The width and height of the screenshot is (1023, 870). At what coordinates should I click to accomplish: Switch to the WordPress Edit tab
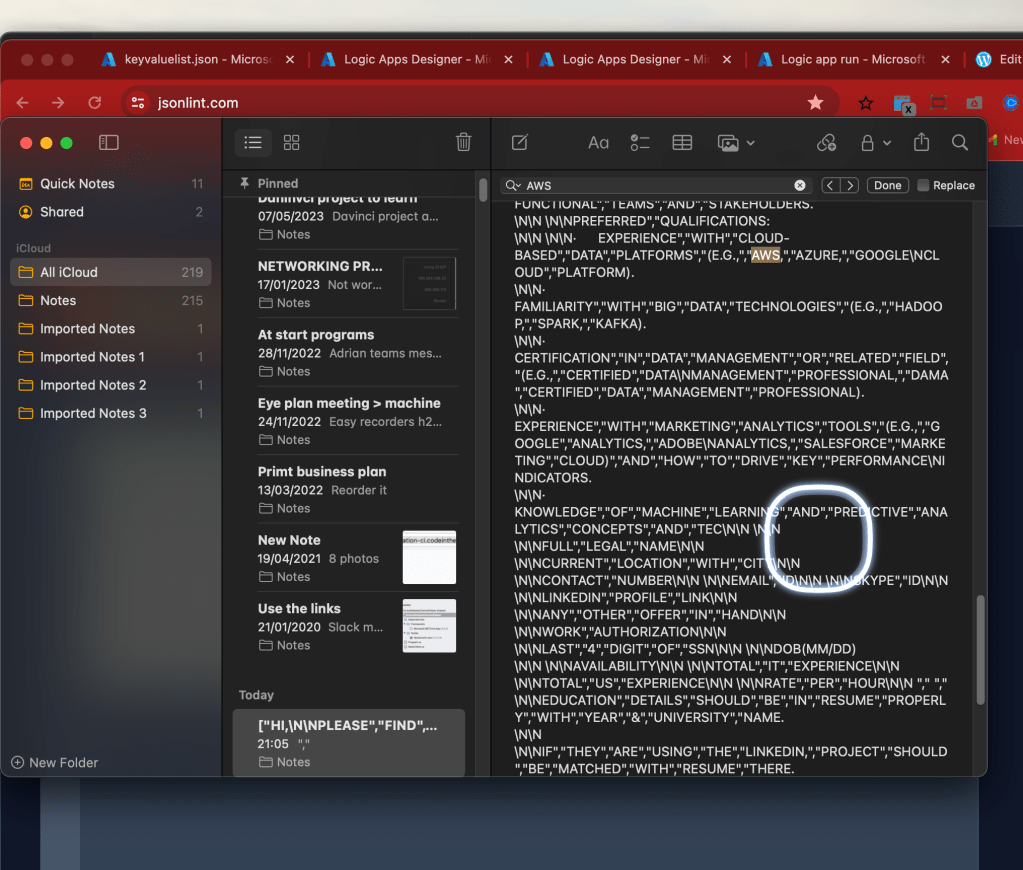pos(998,59)
